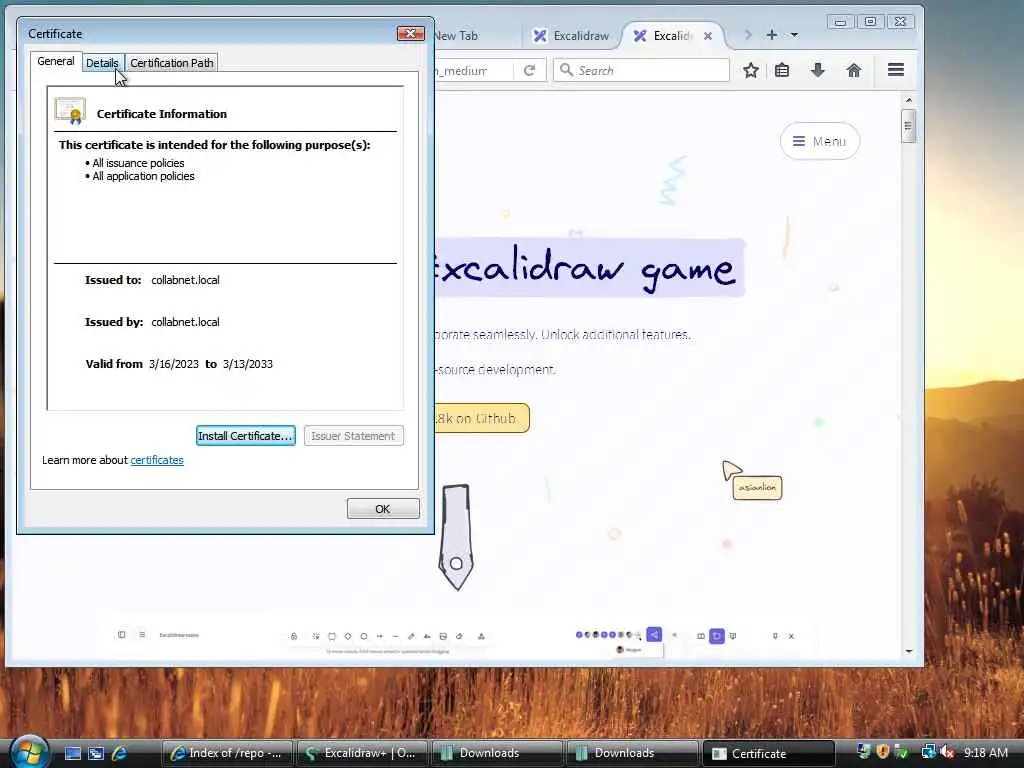Viewport: 1024px width, 768px height.
Task: Click the expiry date 3/13/2033
Action: pyautogui.click(x=248, y=364)
